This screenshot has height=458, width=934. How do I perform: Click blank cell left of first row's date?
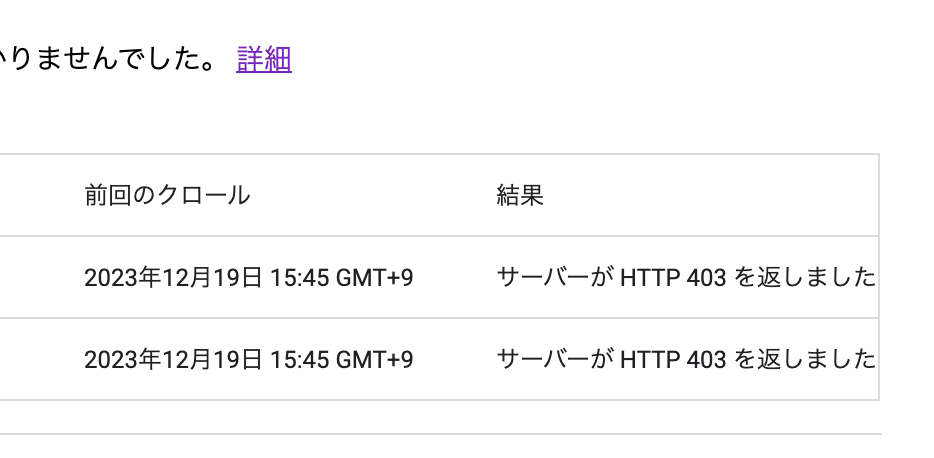36,278
